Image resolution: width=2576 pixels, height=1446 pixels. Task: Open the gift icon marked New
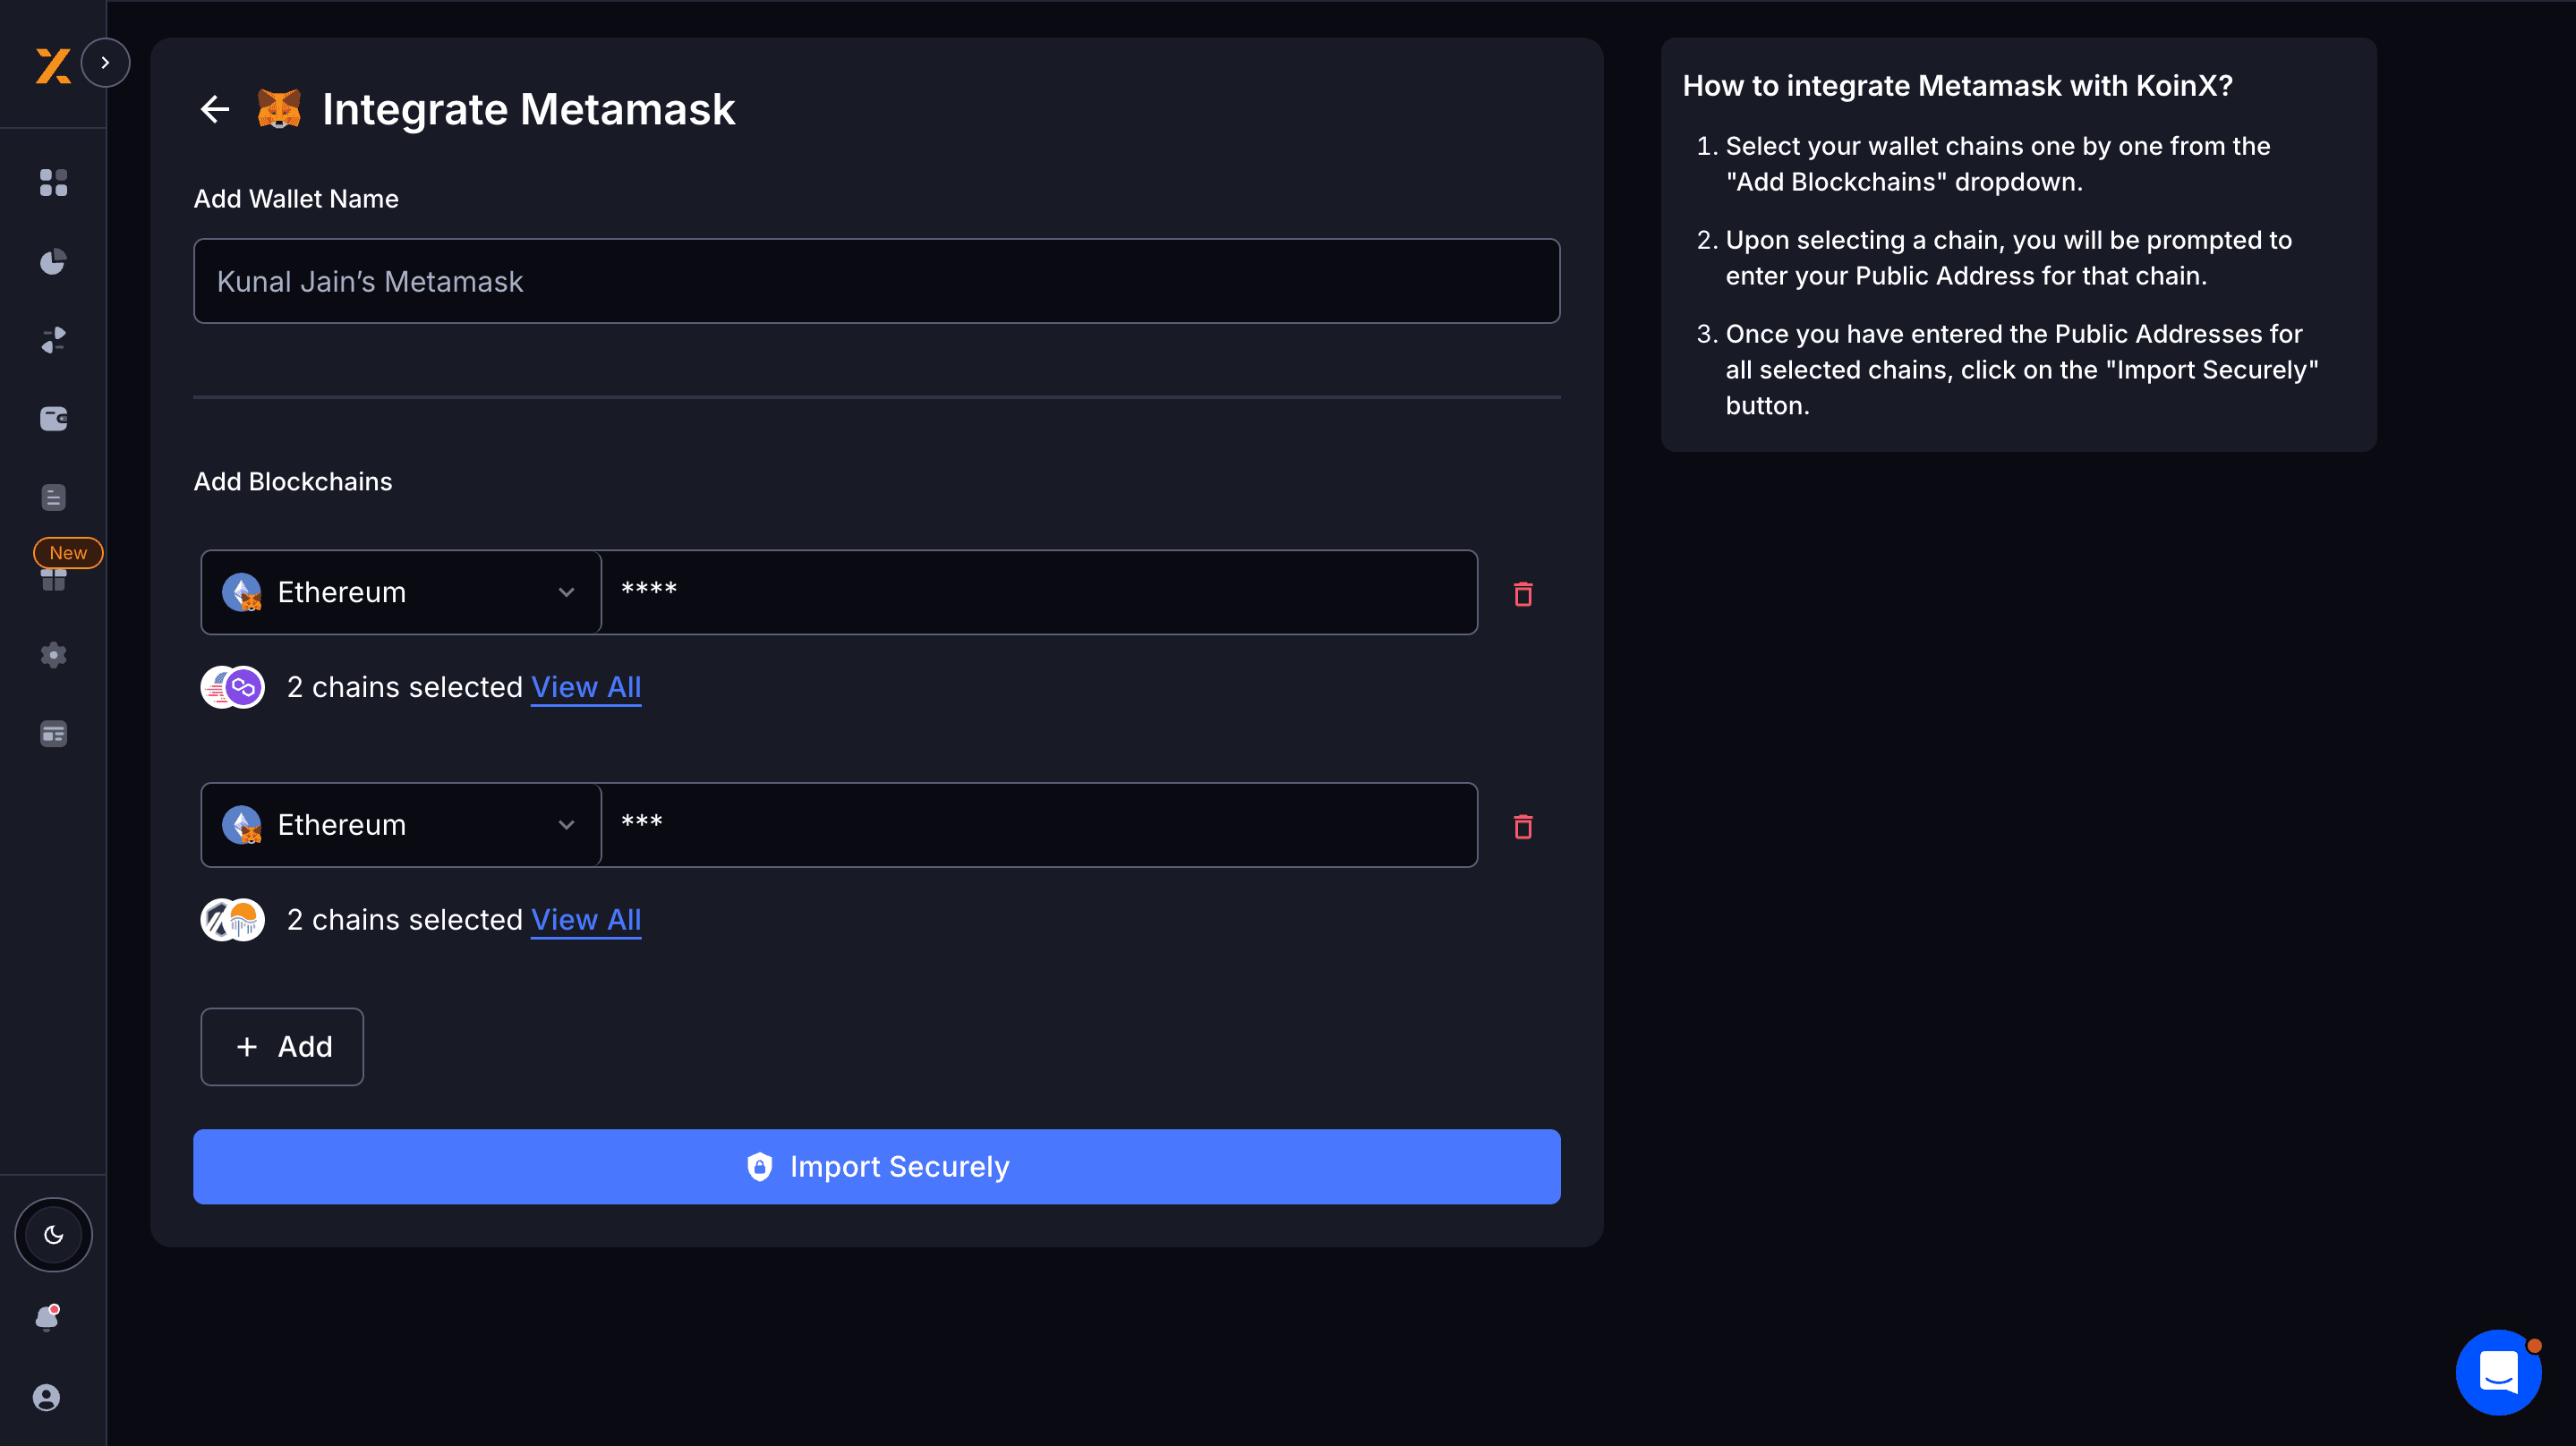(x=53, y=580)
